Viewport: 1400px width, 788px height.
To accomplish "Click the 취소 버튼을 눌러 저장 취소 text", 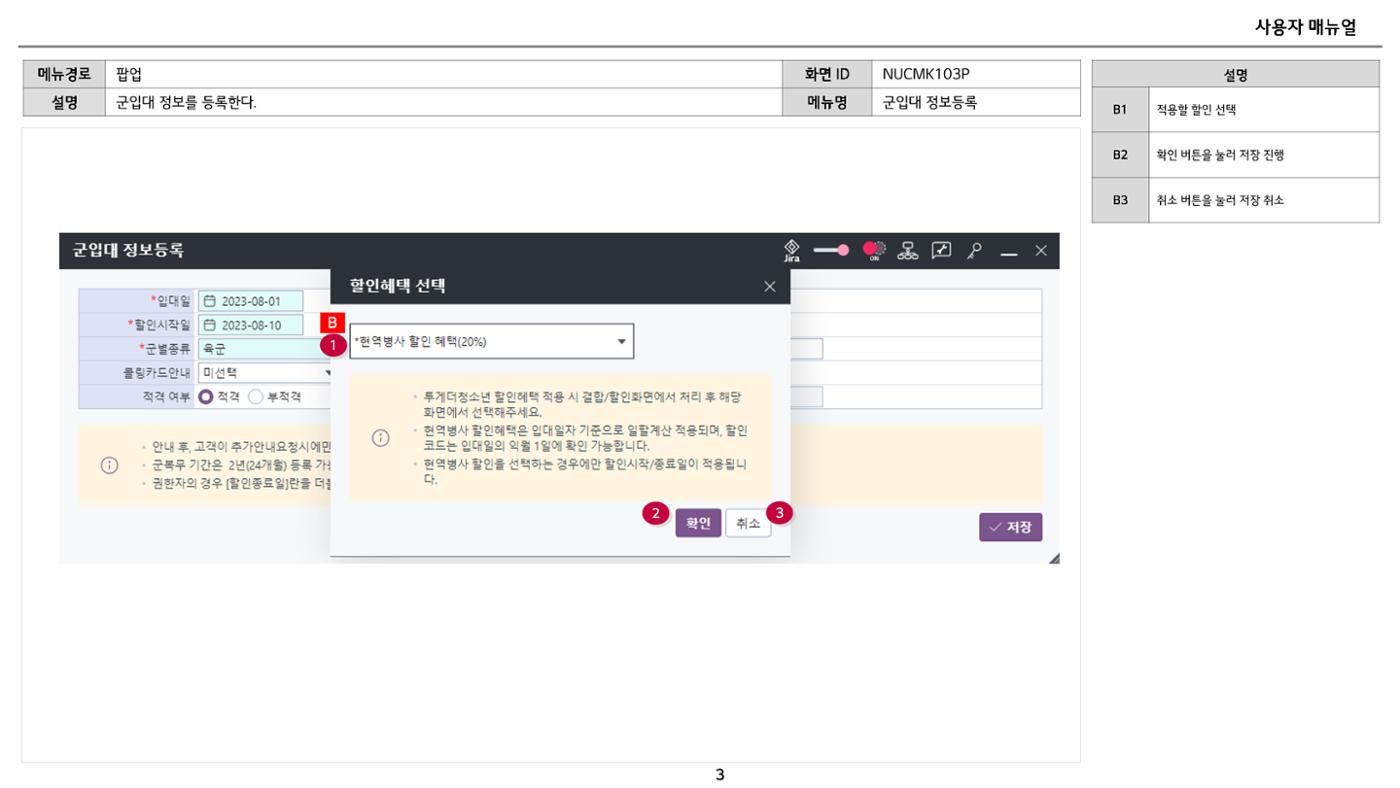I will tap(1220, 200).
